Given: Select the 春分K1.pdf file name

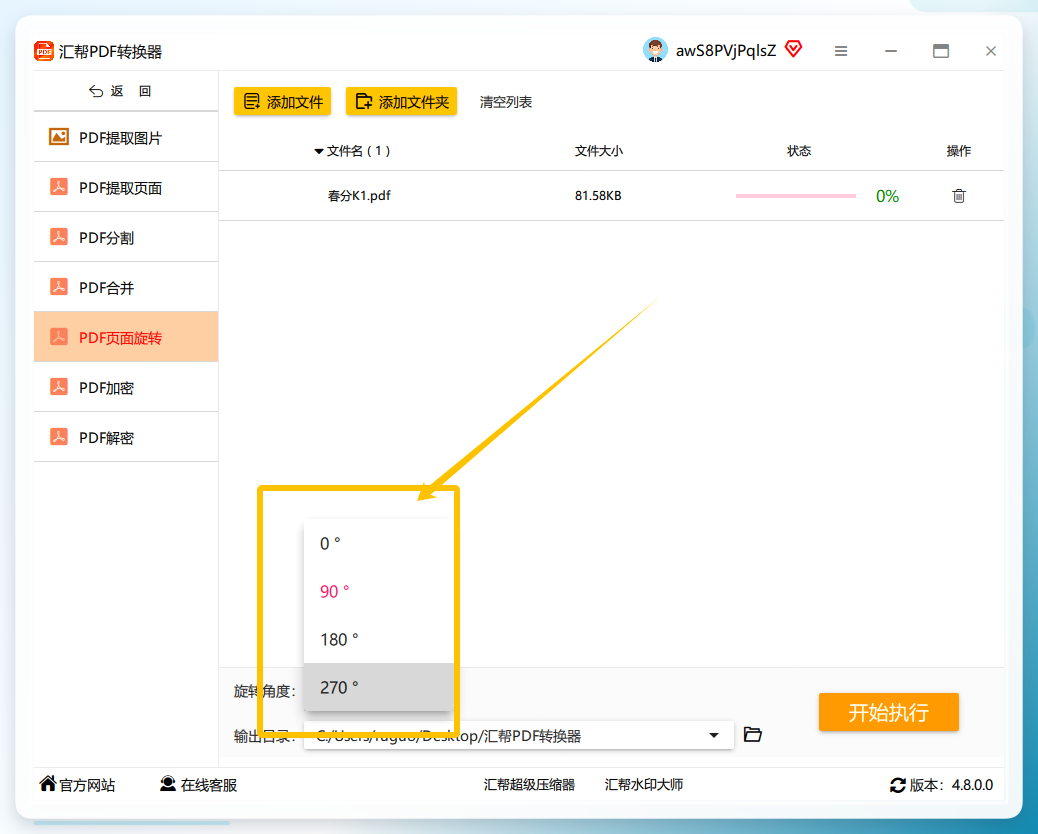Looking at the screenshot, I should tap(359, 196).
